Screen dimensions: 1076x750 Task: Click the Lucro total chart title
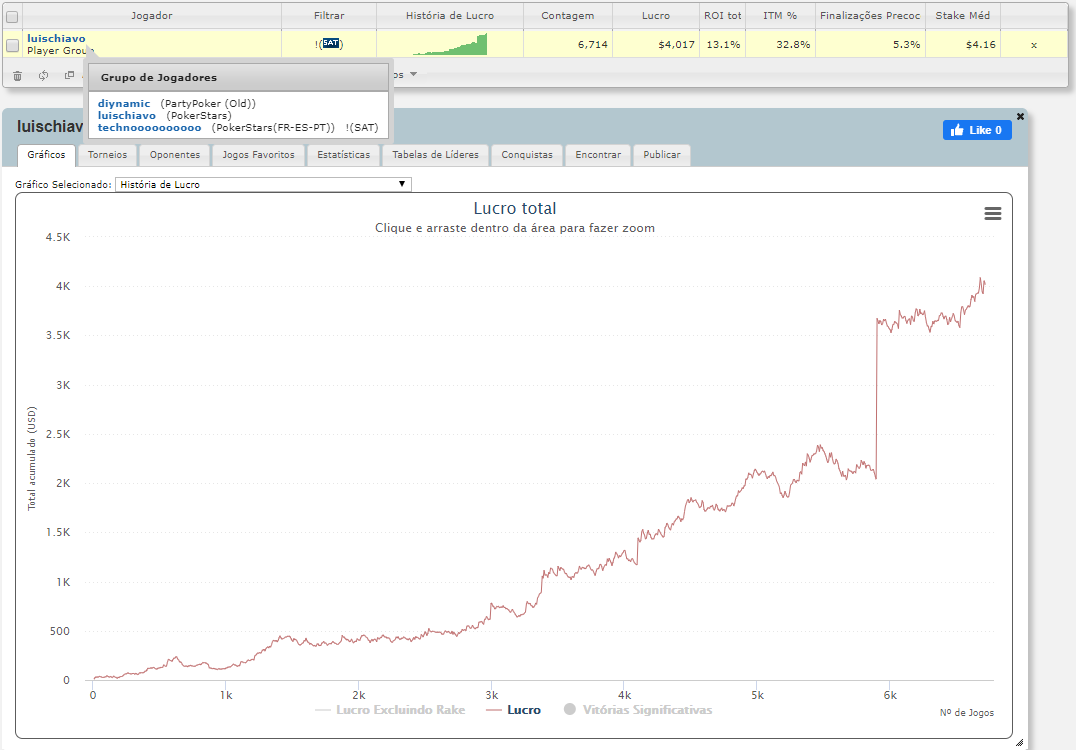[515, 209]
